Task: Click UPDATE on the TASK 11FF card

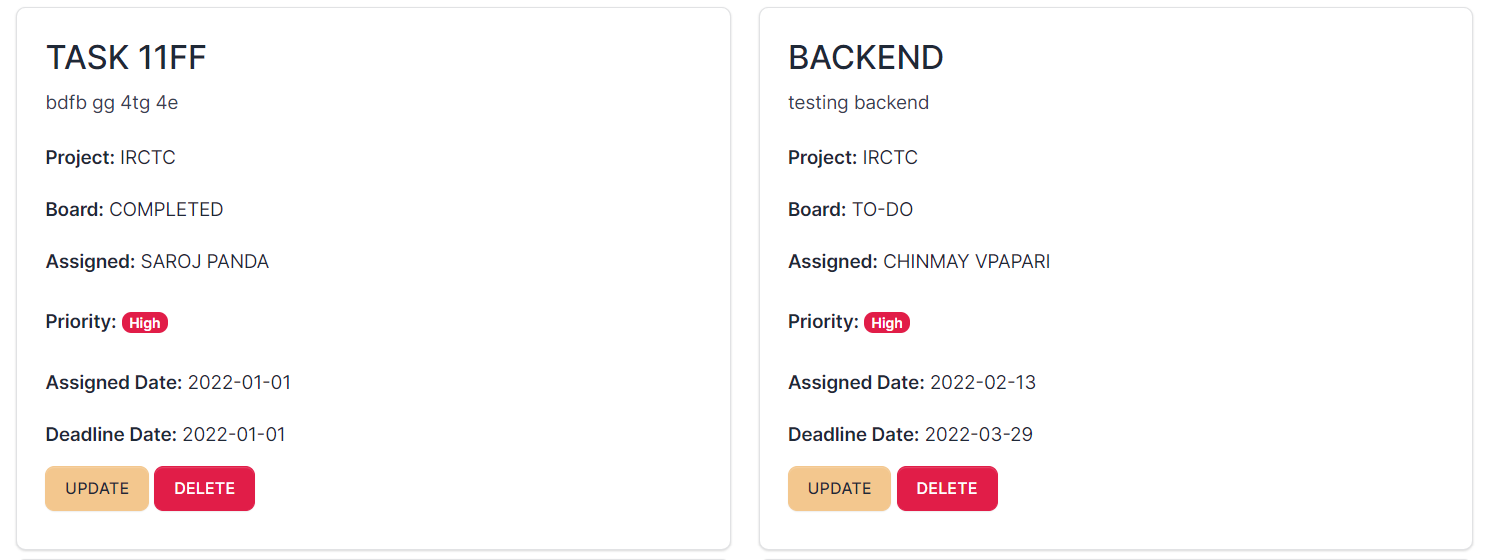Action: pyautogui.click(x=97, y=488)
